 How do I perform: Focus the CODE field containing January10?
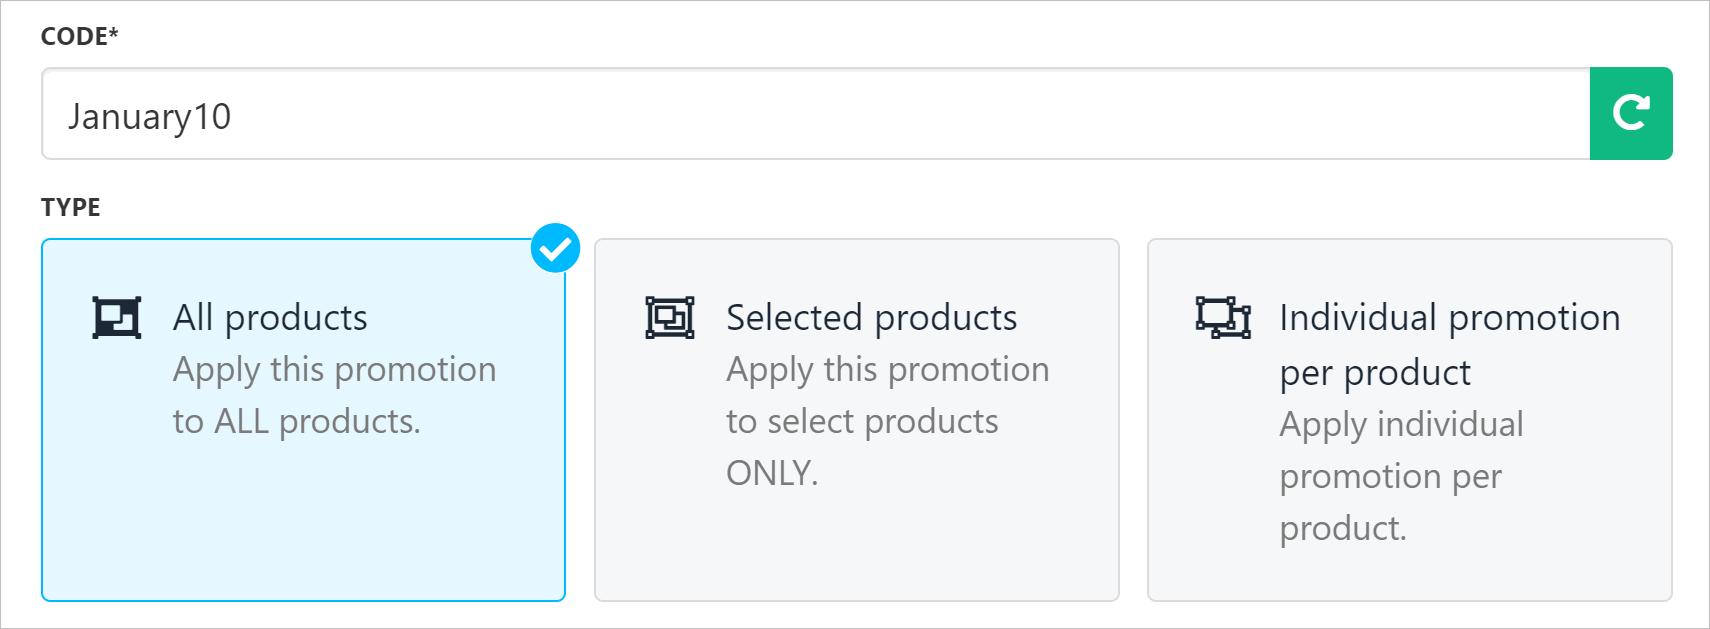pos(816,114)
